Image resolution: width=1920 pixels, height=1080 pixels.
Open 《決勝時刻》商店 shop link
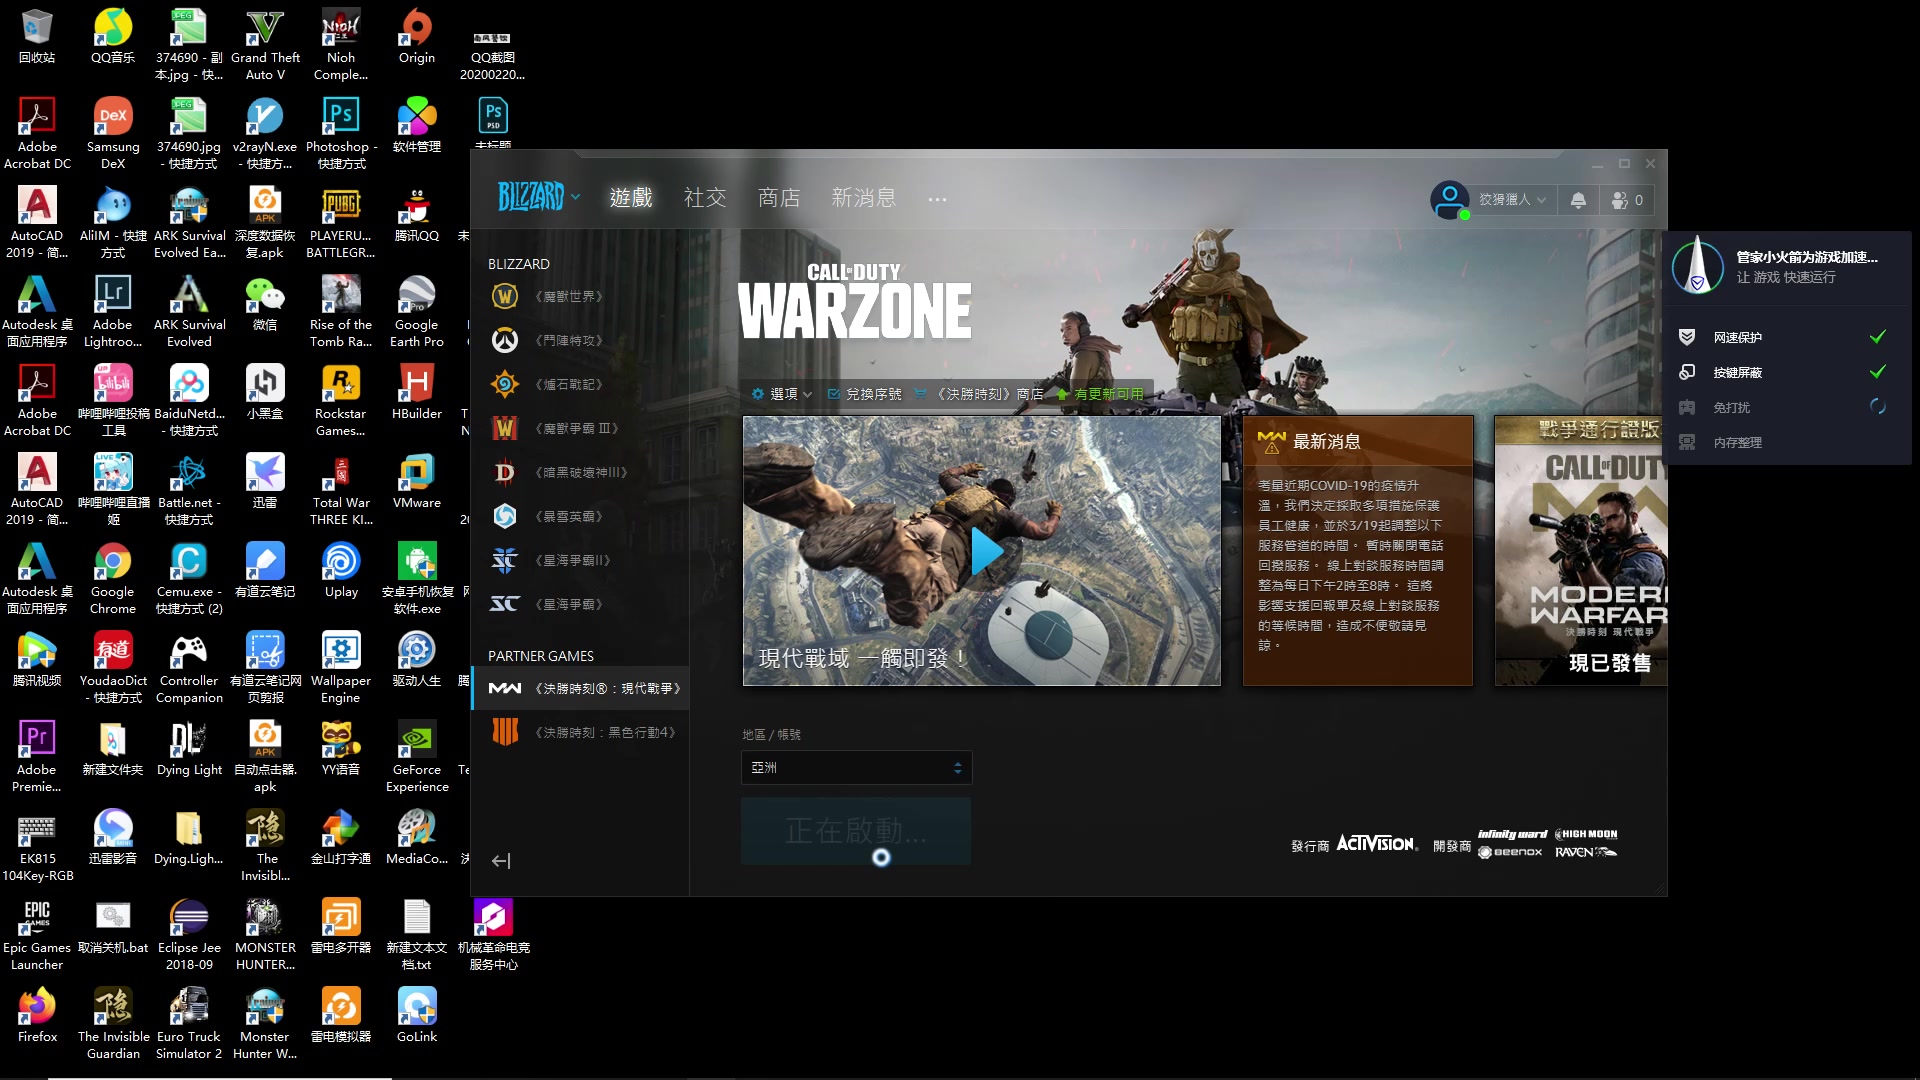coord(980,394)
